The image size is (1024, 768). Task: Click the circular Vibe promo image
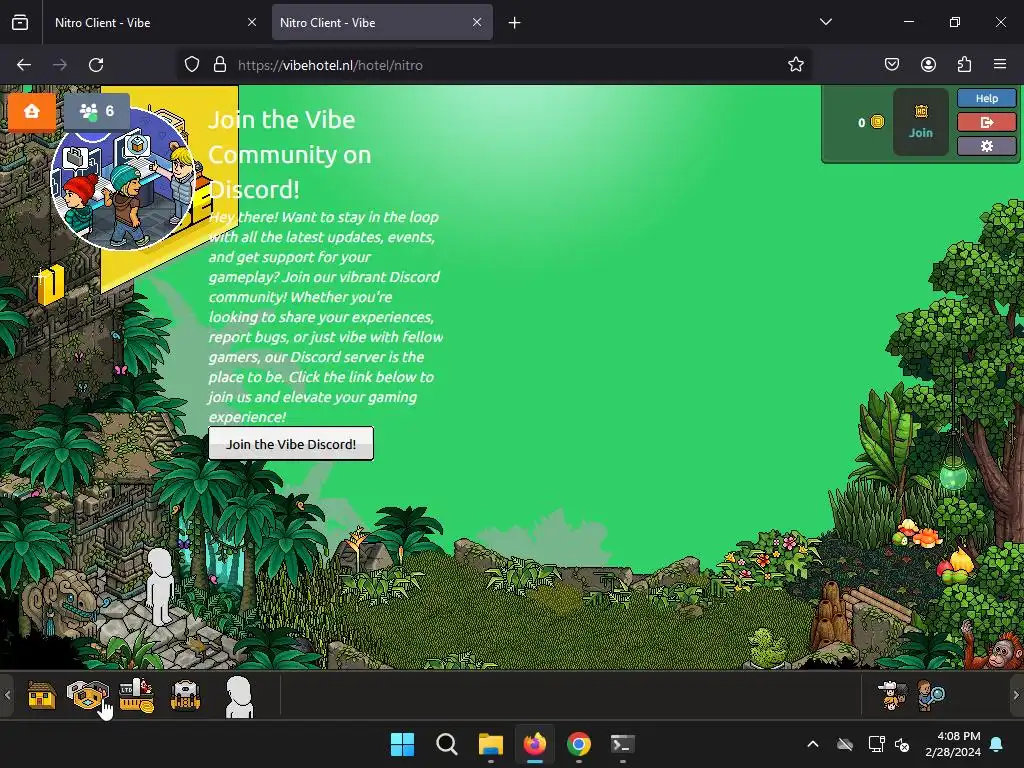click(x=123, y=178)
